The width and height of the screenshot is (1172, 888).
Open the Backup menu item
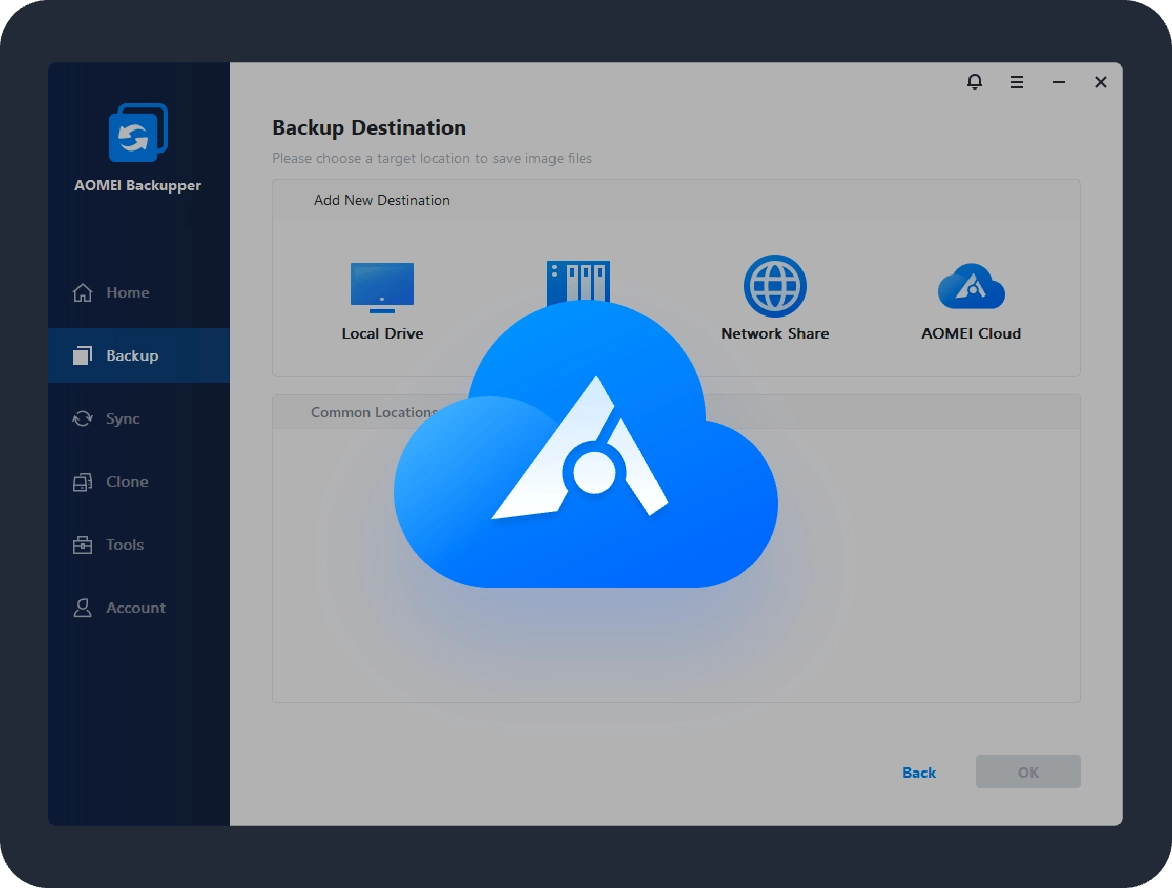[x=139, y=355]
